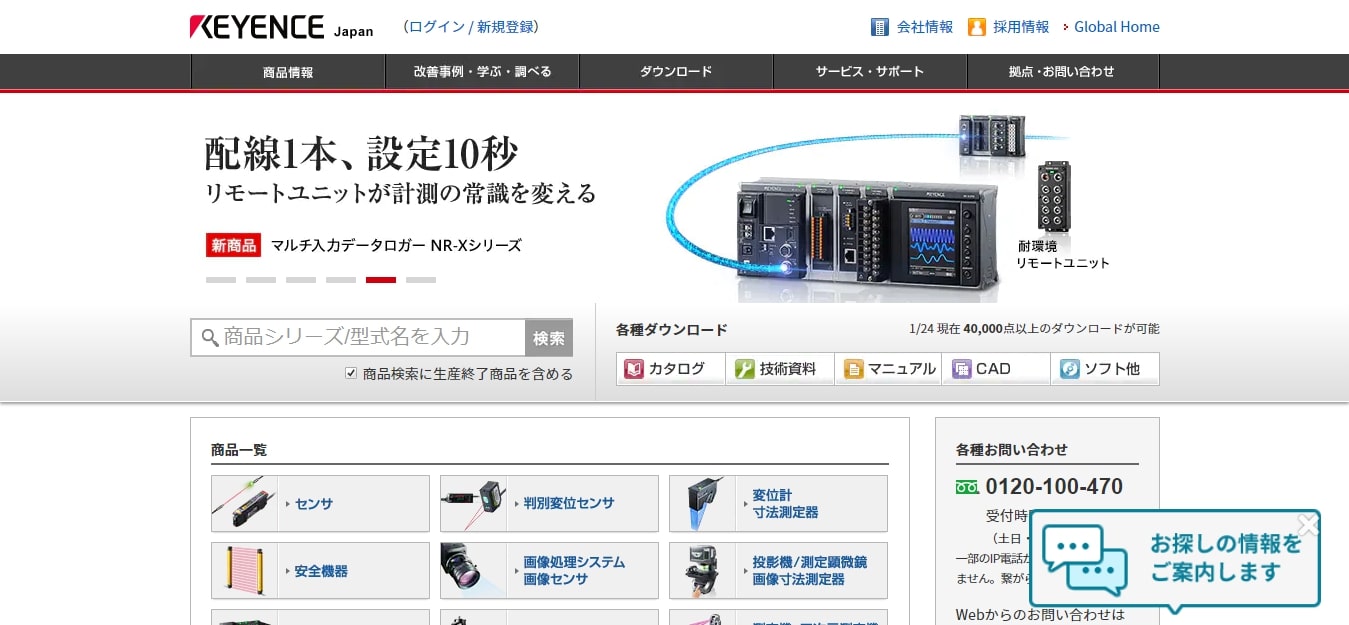The width and height of the screenshot is (1349, 625).
Task: Click the free-dial icon by 0120-100-470
Action: coord(966,487)
